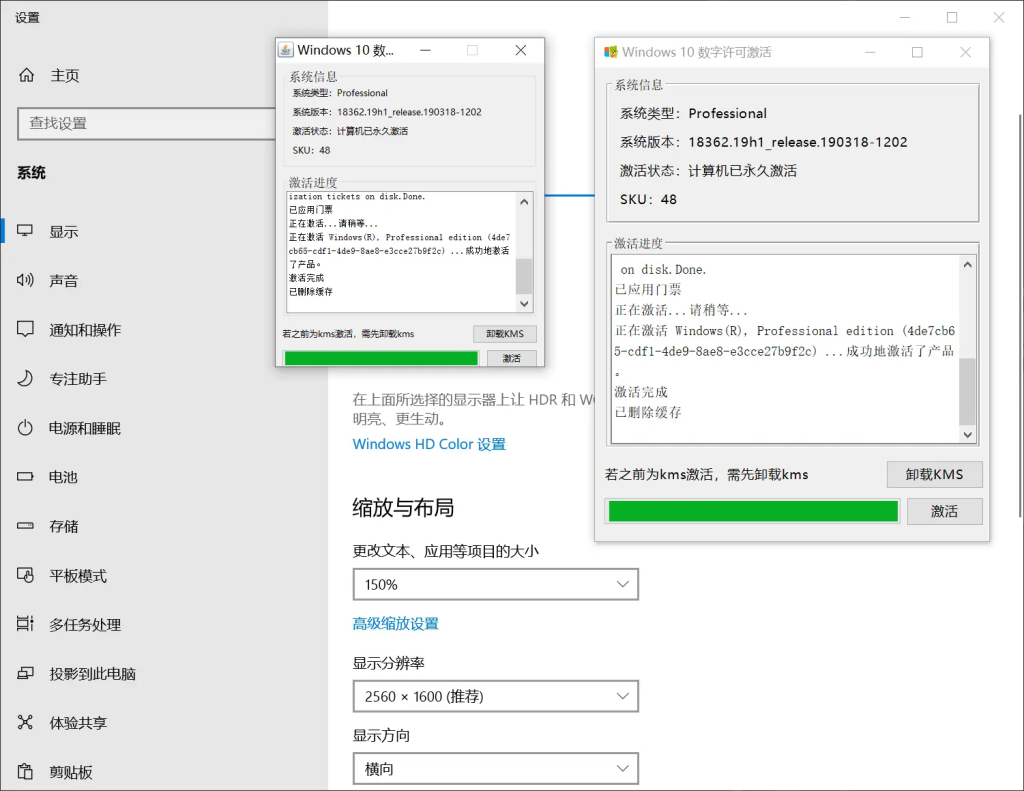
Task: Click the Settings window vertical scrollbar
Action: [1019, 315]
